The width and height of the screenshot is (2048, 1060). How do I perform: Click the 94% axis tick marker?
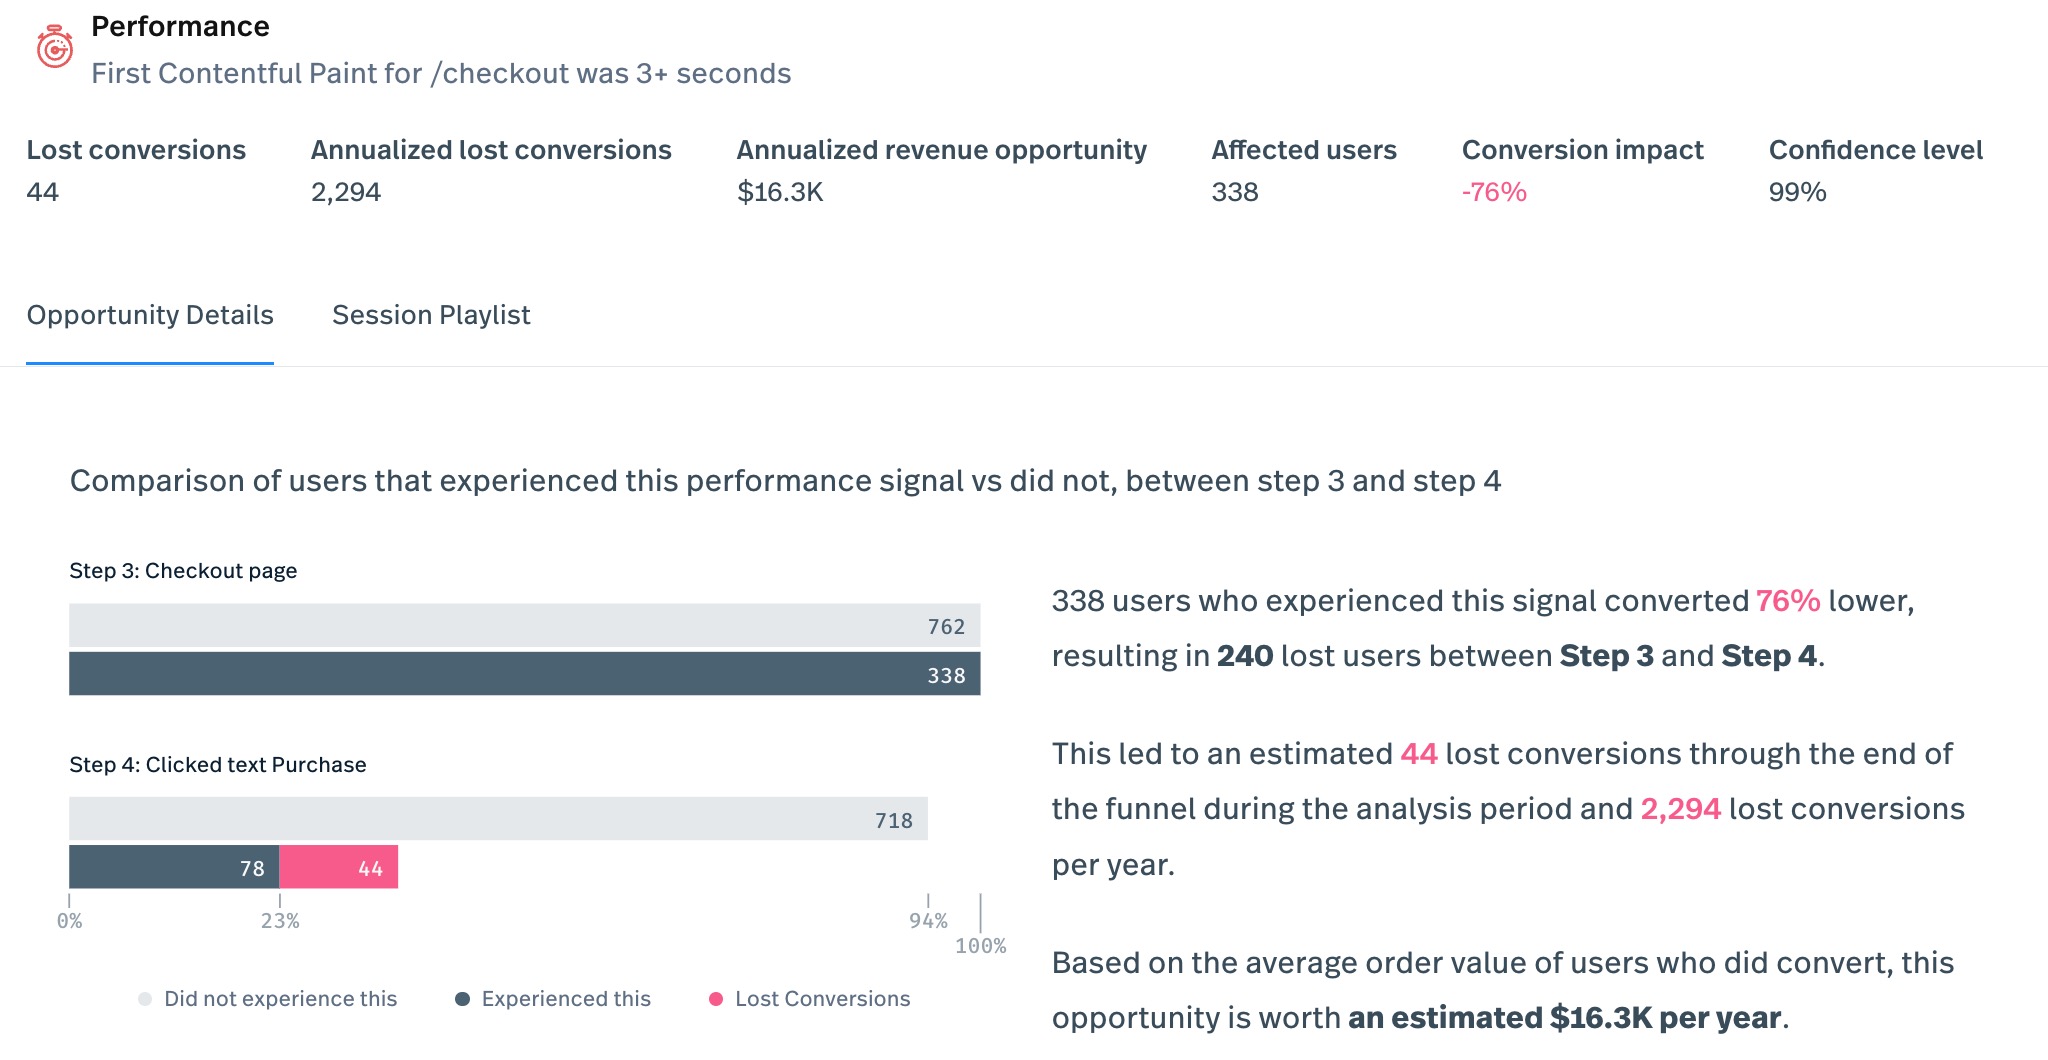point(928,920)
